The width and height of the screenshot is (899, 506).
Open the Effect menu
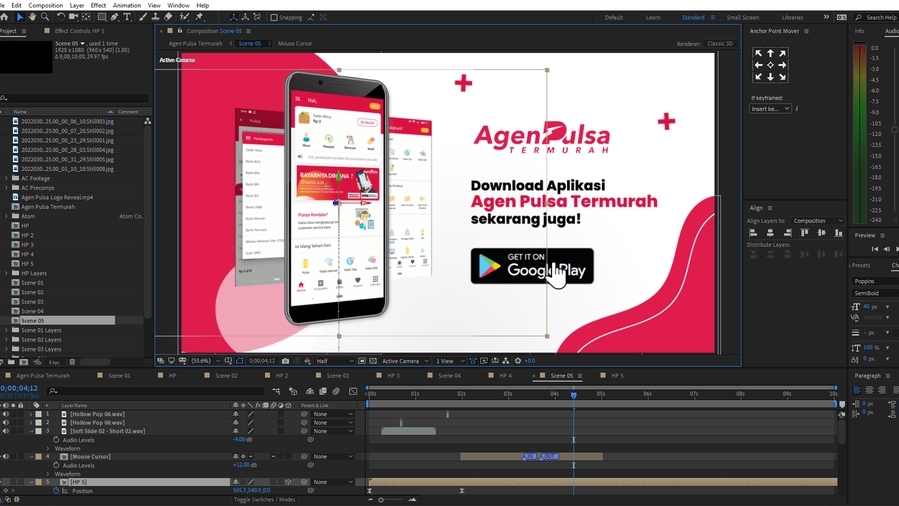(98, 5)
